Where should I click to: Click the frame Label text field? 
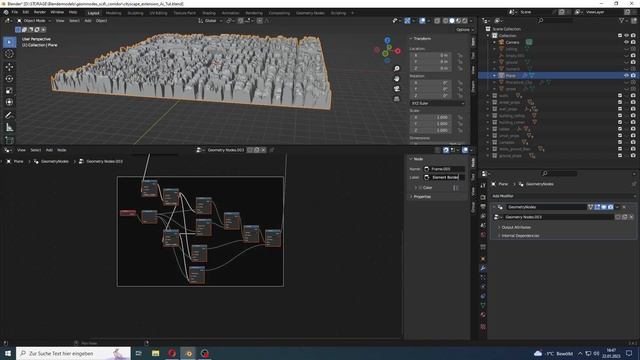444,178
